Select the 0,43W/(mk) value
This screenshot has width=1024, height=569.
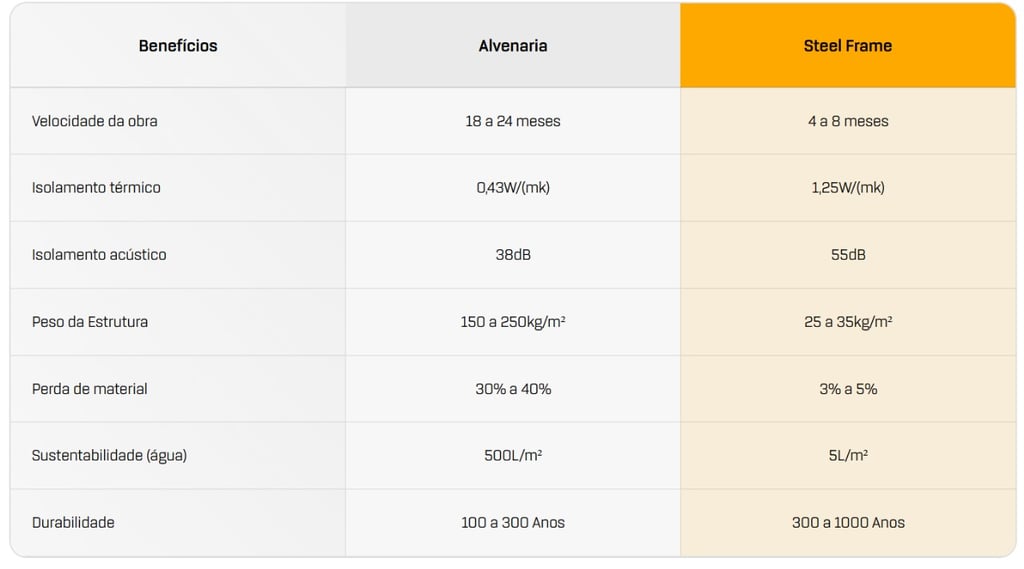(x=513, y=188)
